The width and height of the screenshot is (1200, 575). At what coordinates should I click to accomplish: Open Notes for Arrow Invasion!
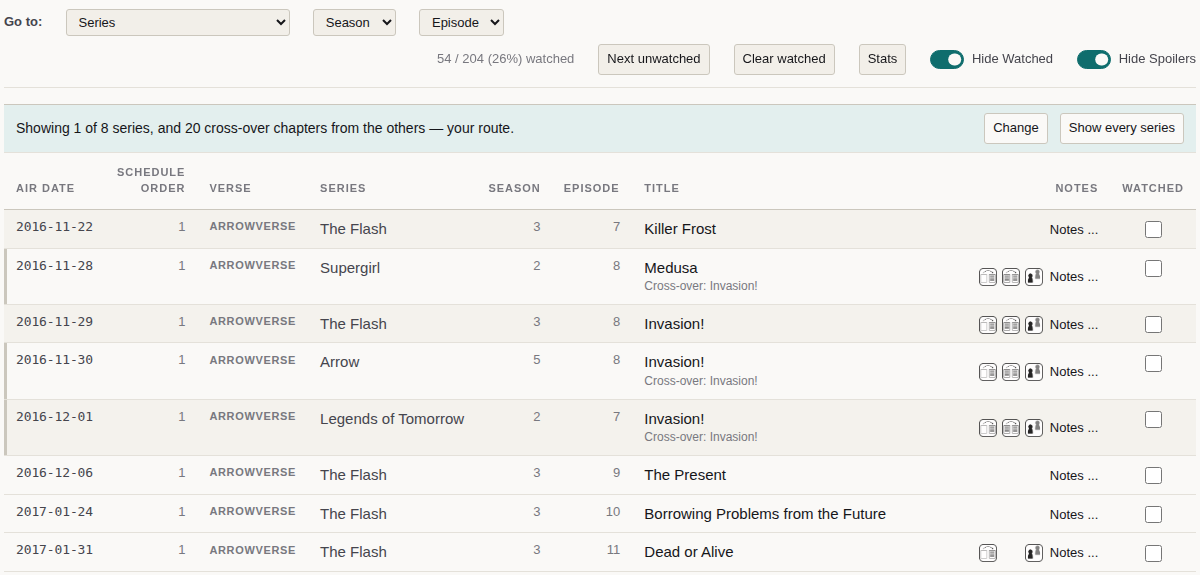pos(1074,372)
